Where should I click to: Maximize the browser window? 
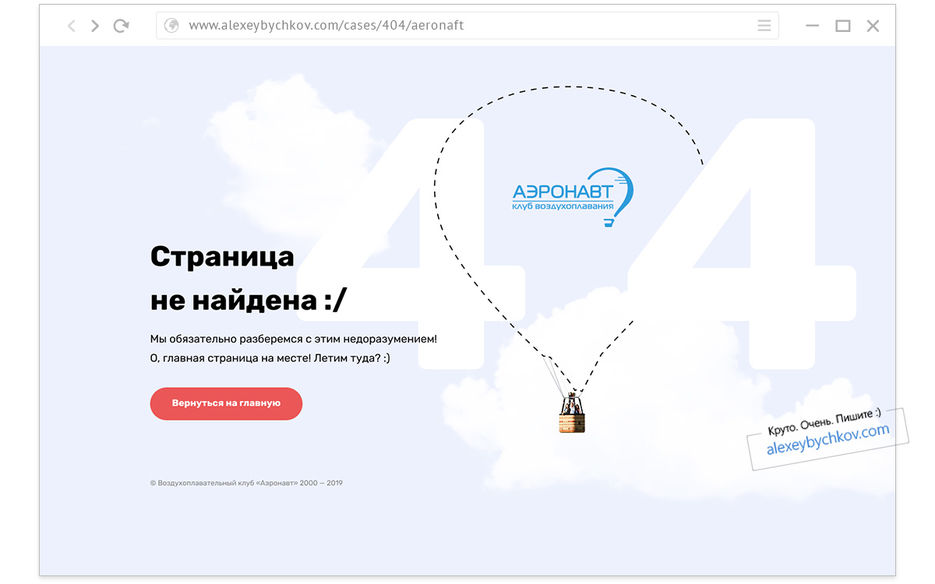tap(843, 26)
